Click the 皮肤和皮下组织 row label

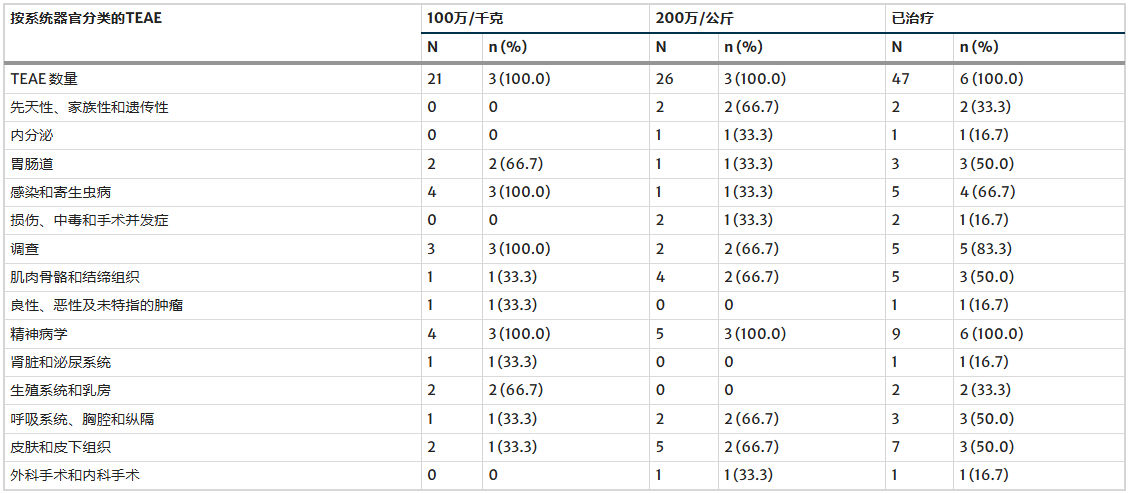[60, 447]
